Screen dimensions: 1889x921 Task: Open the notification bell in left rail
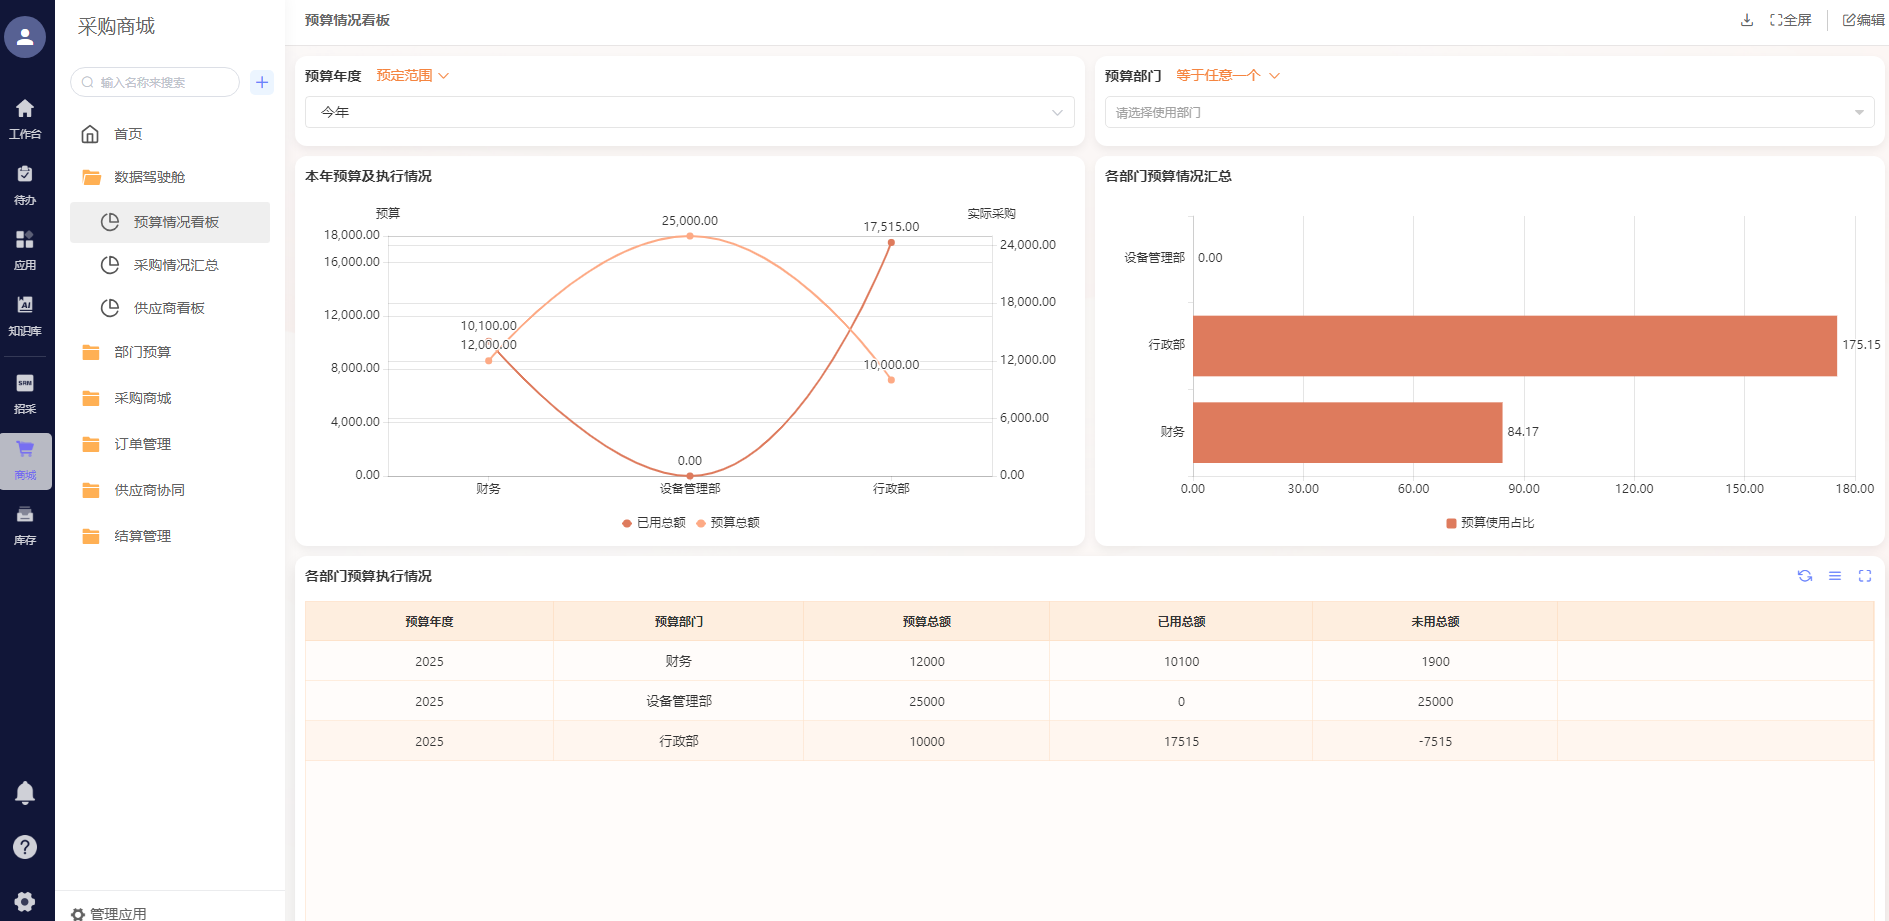pyautogui.click(x=25, y=793)
